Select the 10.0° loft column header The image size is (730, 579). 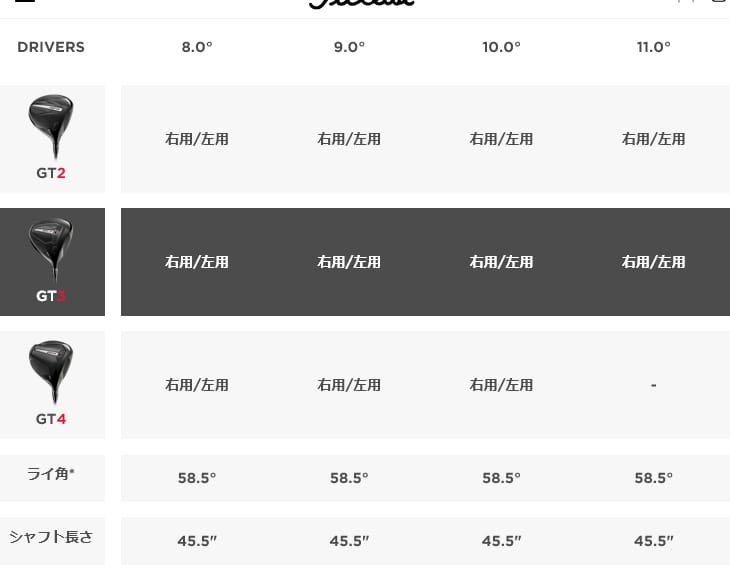pos(501,47)
